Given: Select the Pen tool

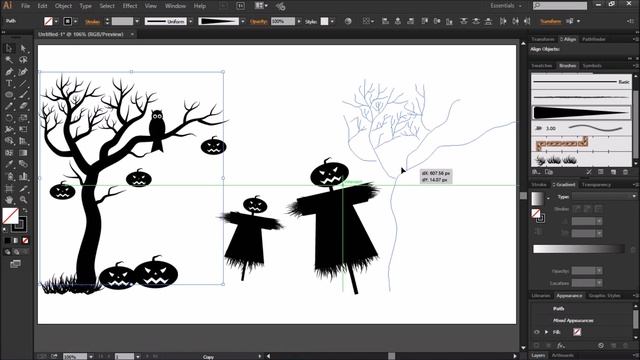Looking at the screenshot, I should coord(9,72).
